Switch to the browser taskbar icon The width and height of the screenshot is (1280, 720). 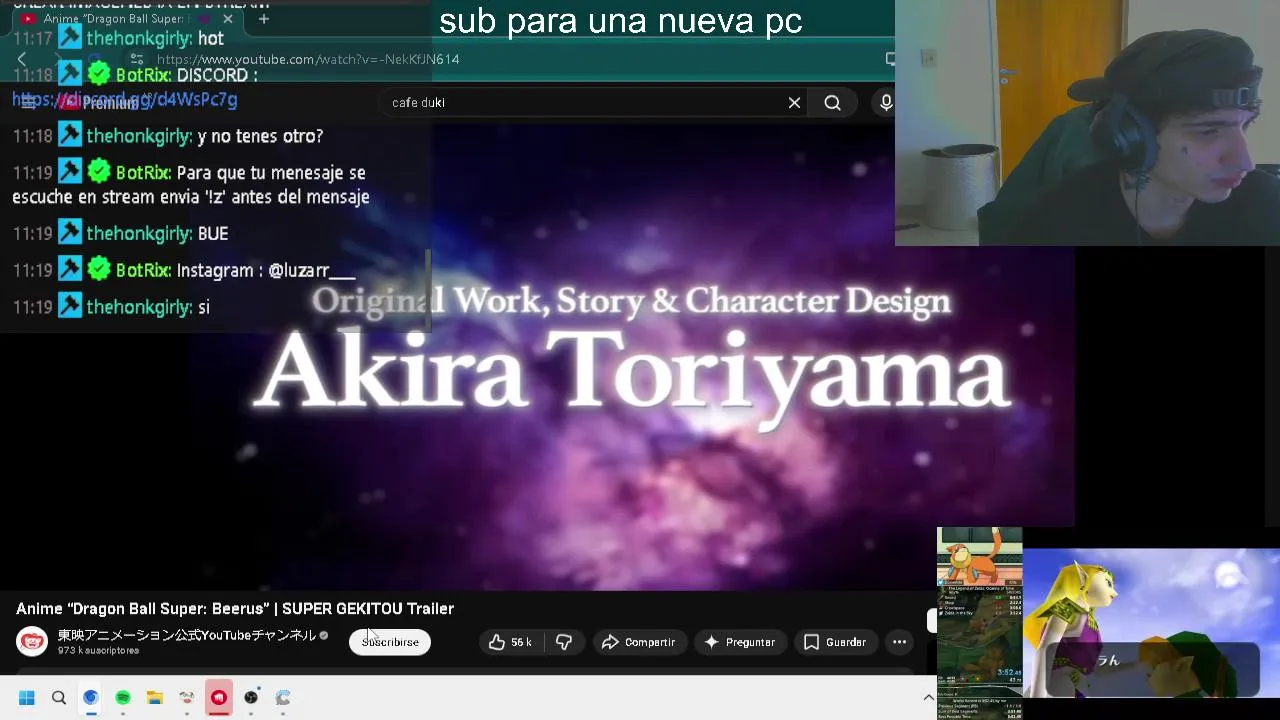point(91,698)
